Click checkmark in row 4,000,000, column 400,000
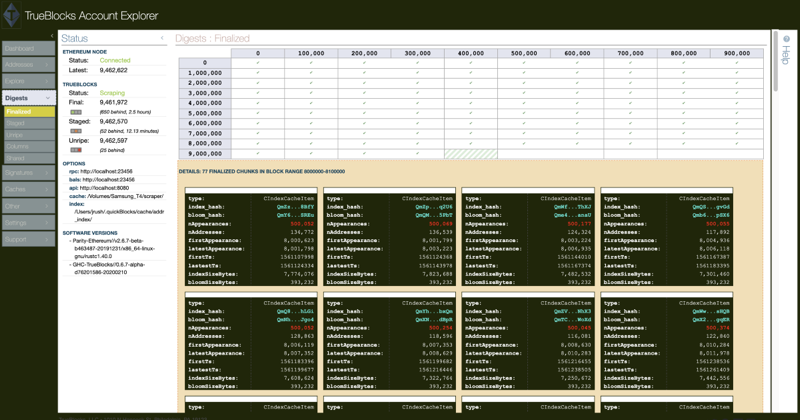The height and width of the screenshot is (420, 800). [470, 103]
